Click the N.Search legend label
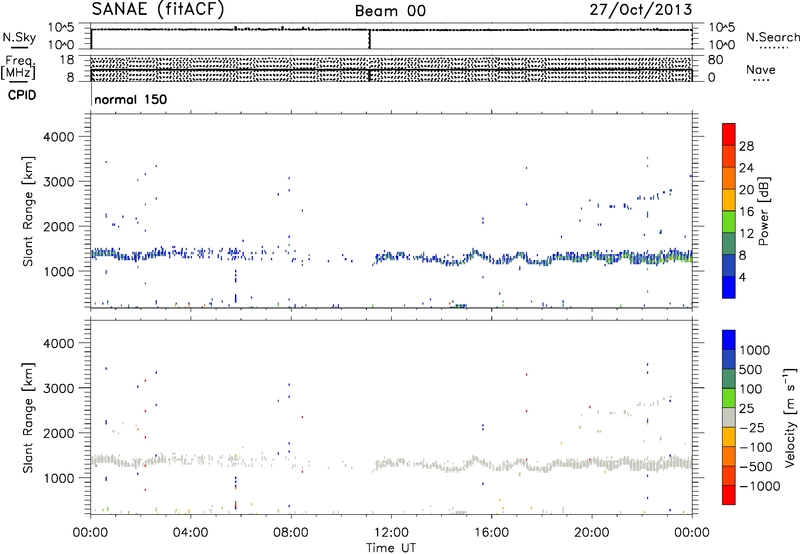This screenshot has width=800, height=554. click(x=773, y=37)
